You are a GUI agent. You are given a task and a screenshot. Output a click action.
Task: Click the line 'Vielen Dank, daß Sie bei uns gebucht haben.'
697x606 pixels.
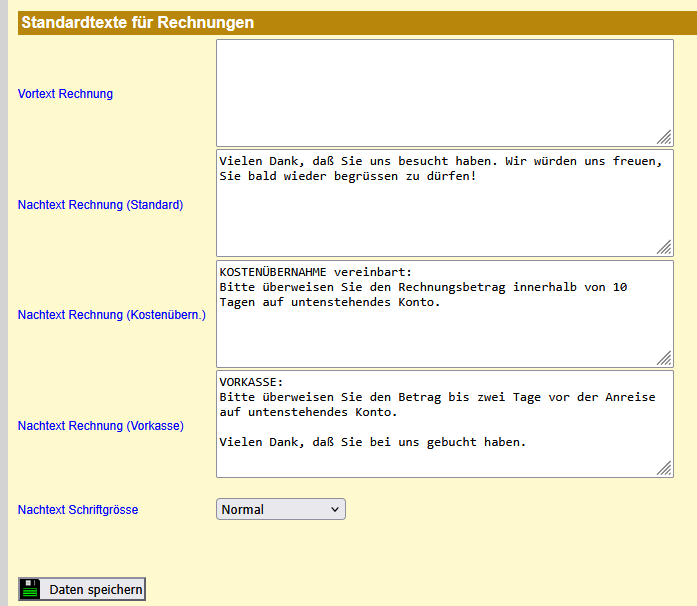pos(373,442)
